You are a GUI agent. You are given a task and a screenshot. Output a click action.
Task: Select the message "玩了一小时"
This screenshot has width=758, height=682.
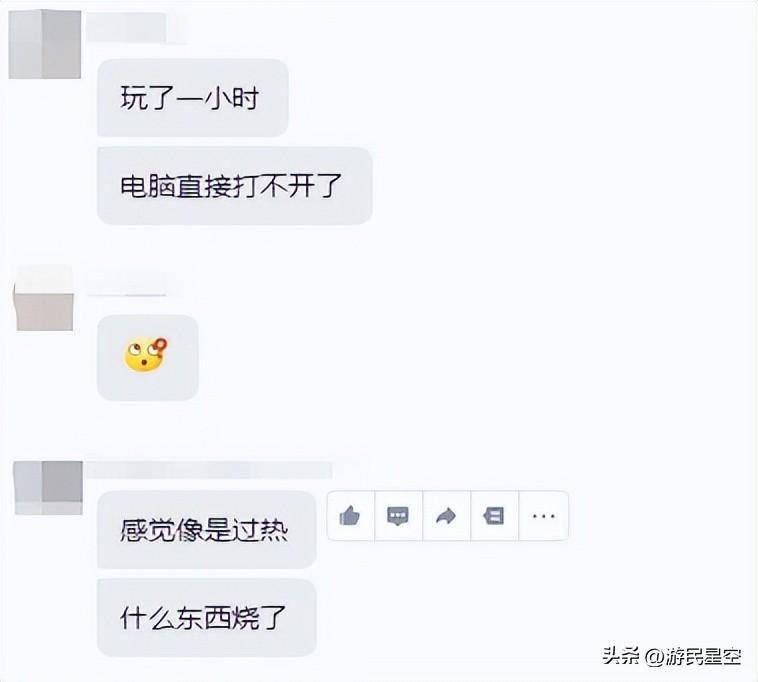(x=190, y=98)
